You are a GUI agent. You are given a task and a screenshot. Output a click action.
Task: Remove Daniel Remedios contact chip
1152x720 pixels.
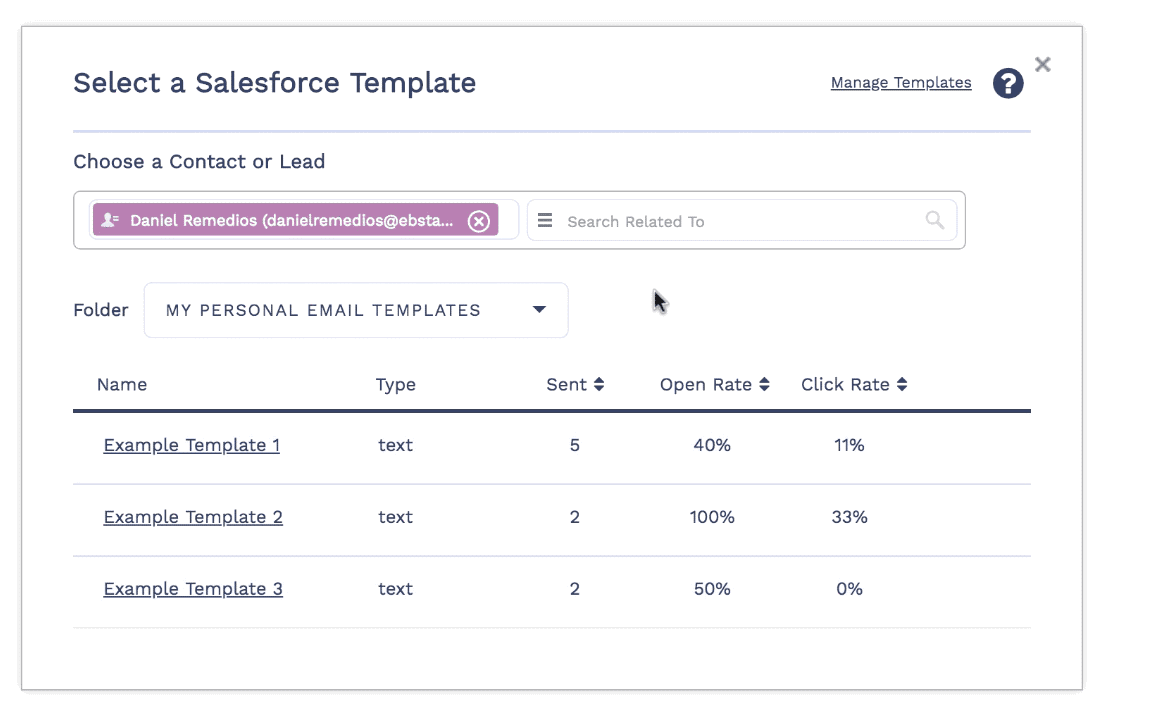(x=479, y=221)
